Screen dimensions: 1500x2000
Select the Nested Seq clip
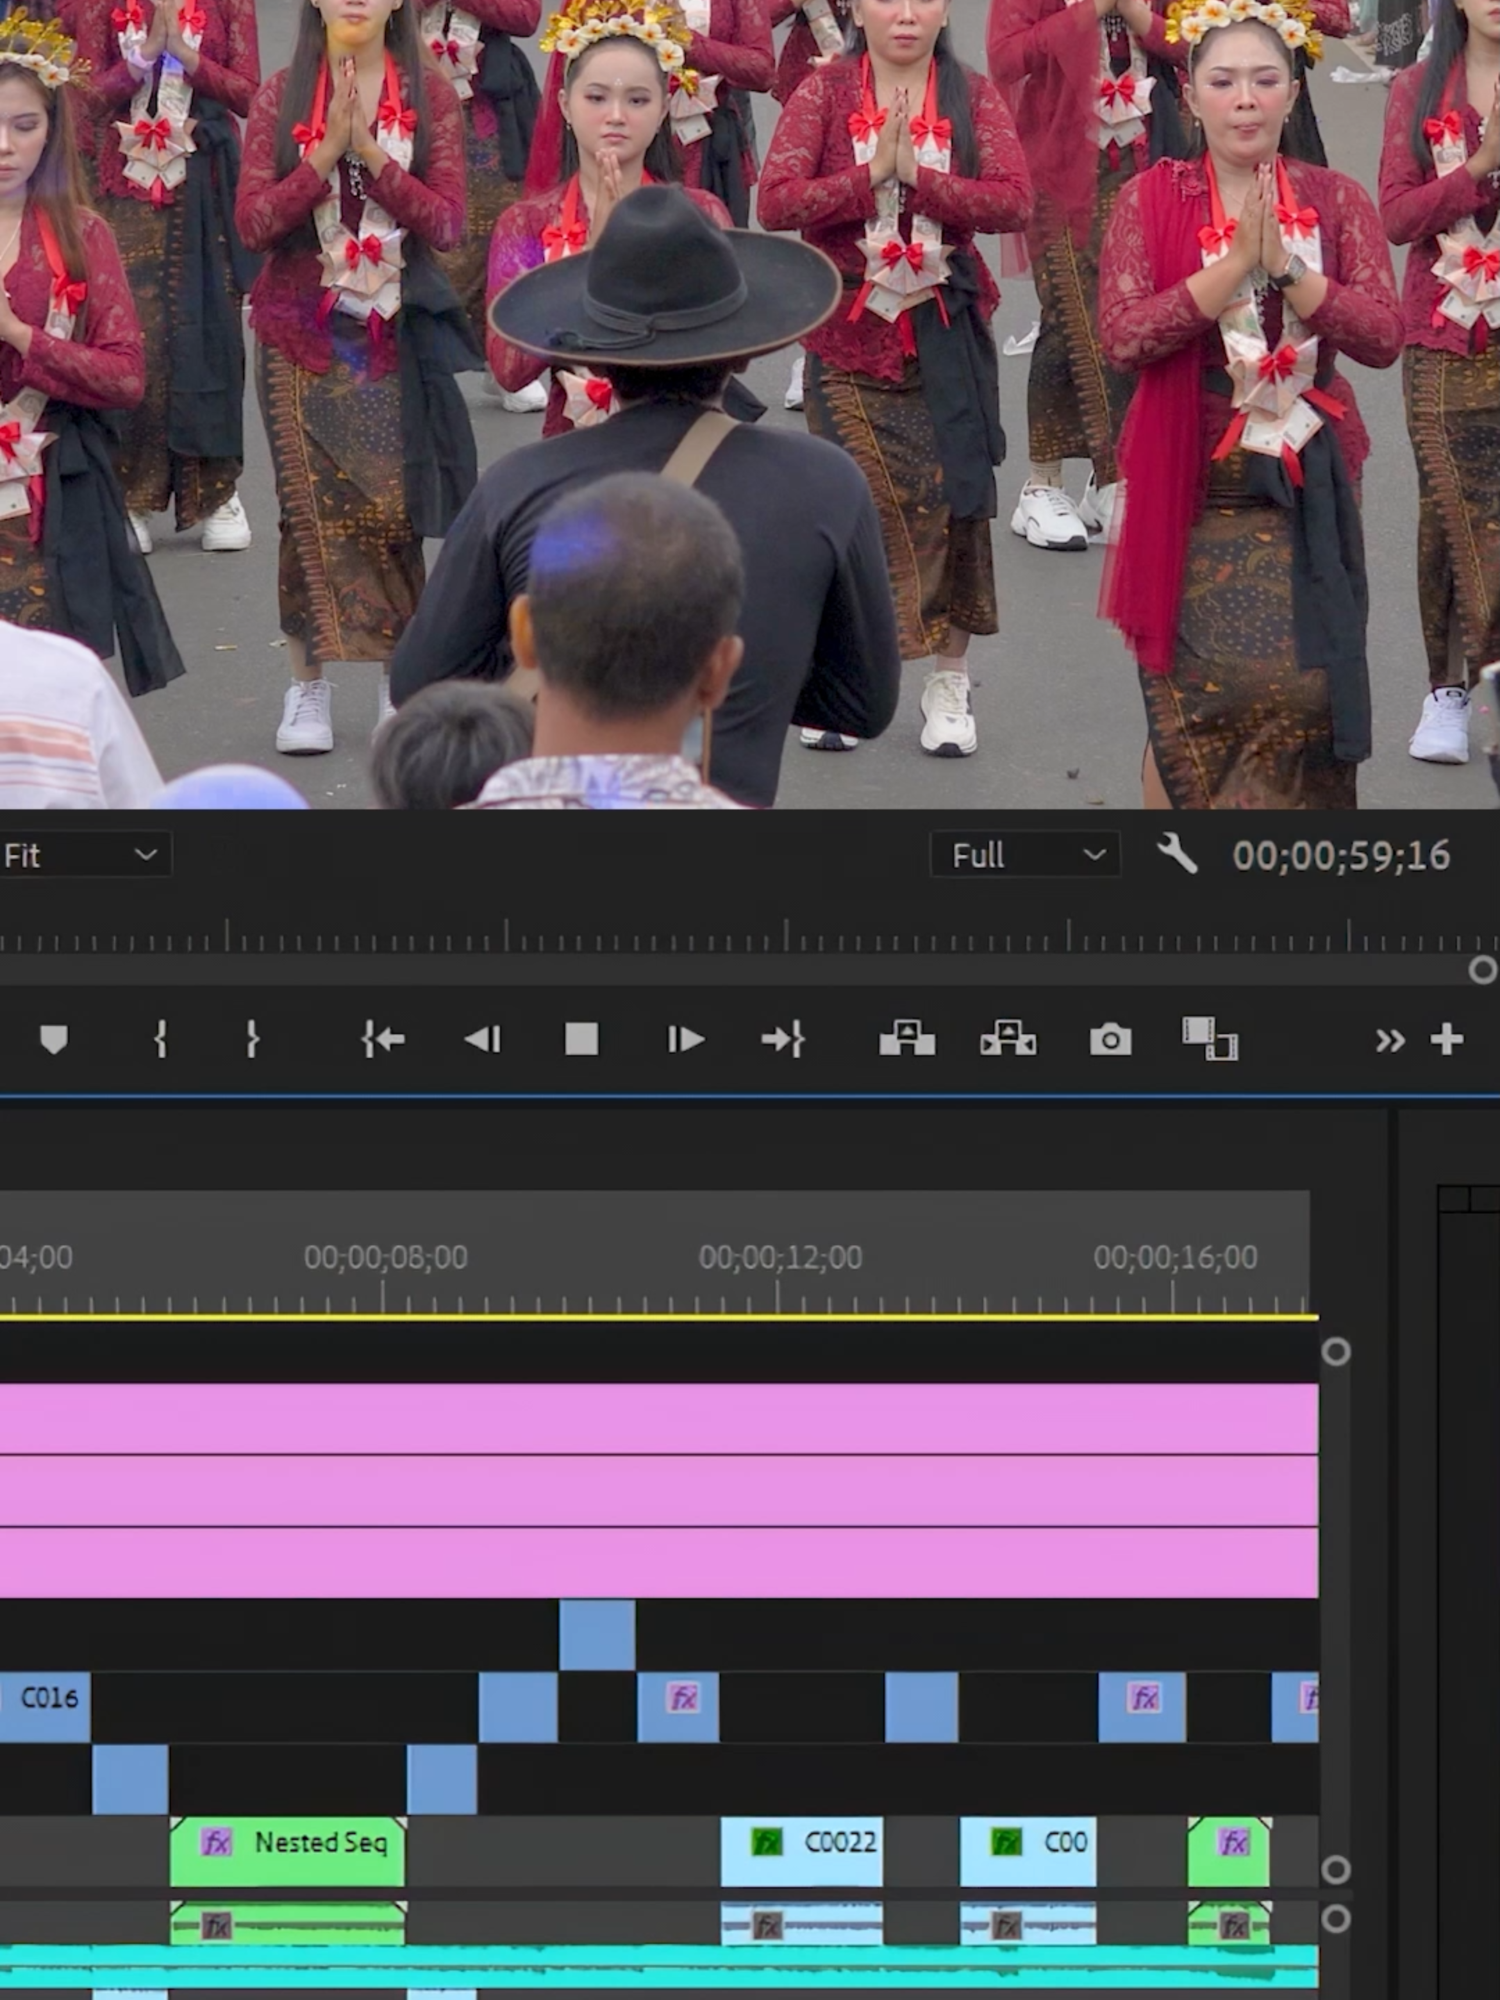coord(288,1851)
